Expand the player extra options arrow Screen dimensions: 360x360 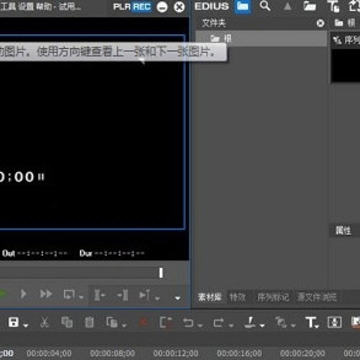[178, 298]
